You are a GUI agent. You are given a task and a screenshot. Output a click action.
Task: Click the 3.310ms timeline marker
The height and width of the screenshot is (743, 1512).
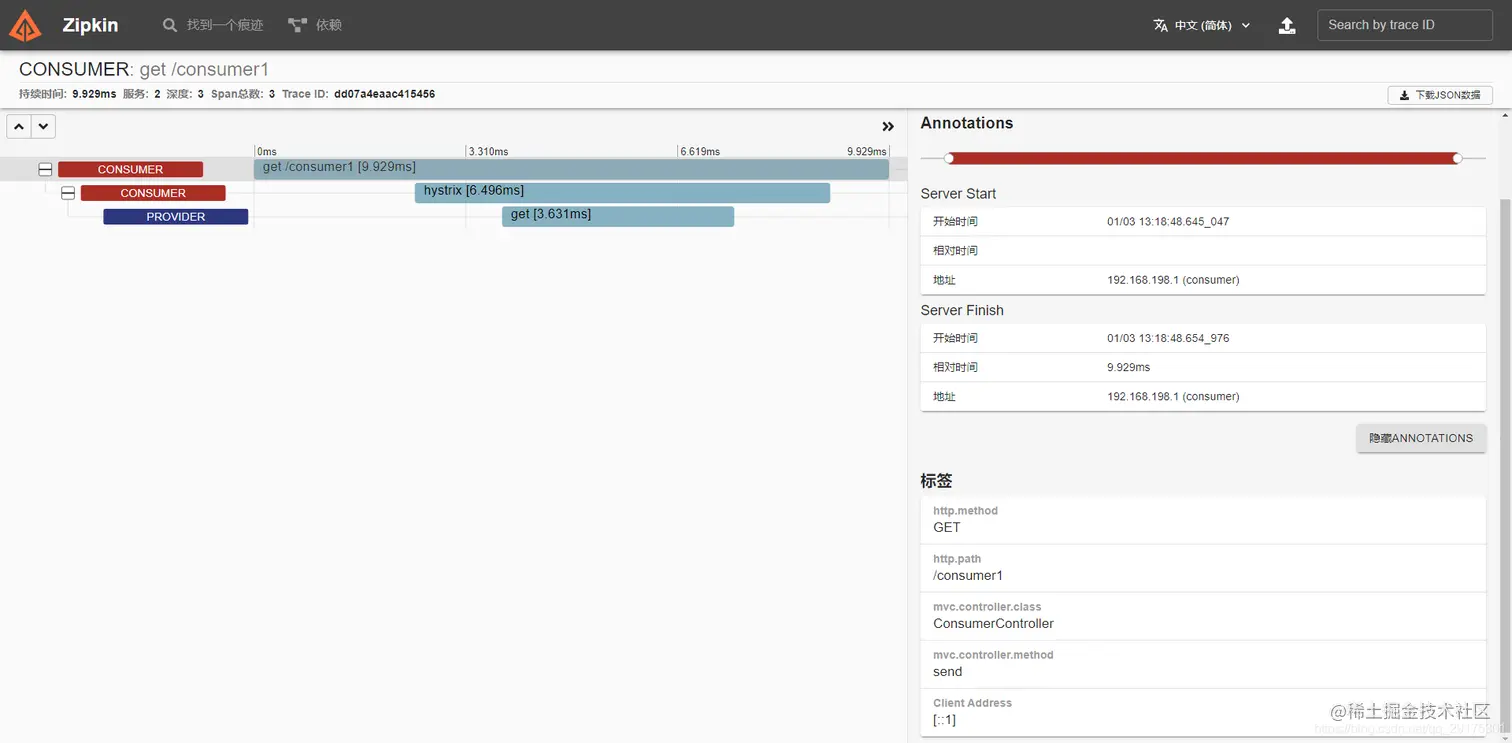tap(488, 152)
